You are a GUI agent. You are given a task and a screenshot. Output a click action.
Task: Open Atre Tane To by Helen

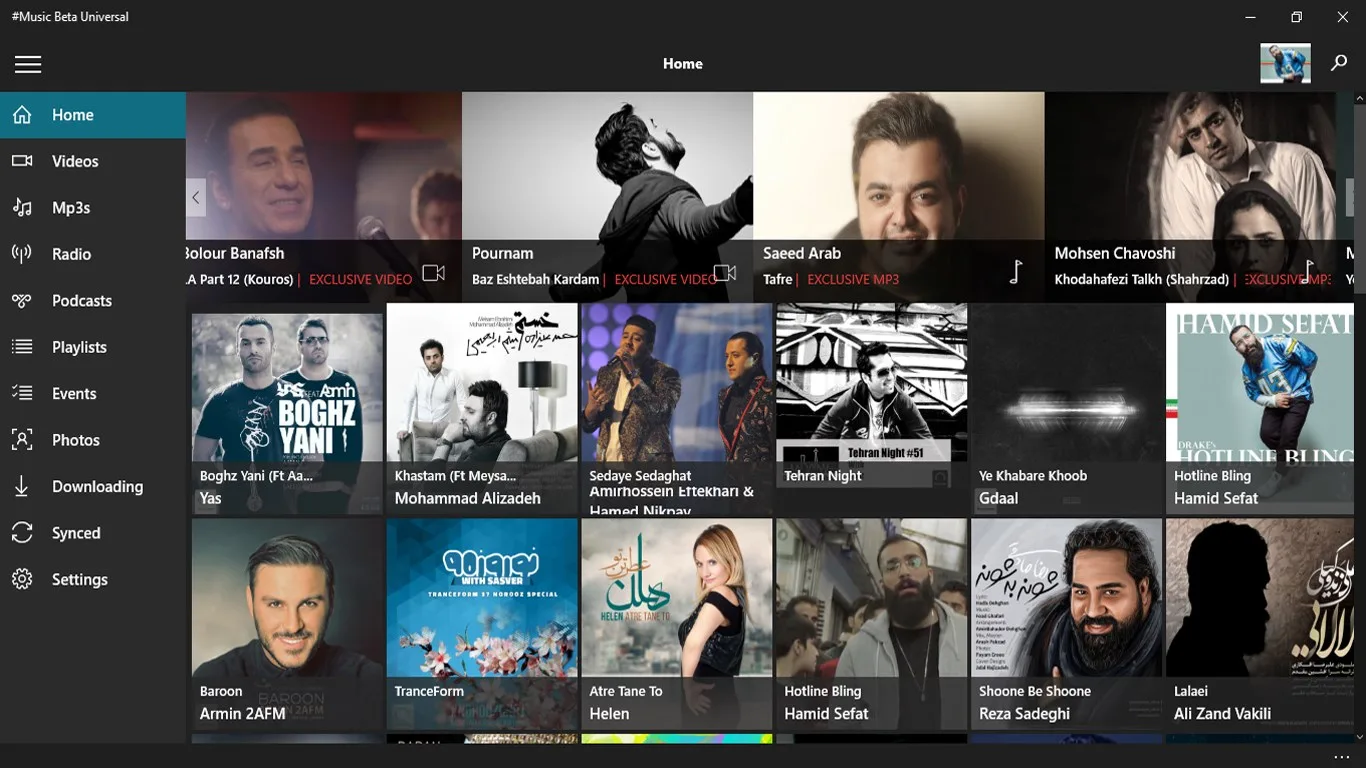677,623
